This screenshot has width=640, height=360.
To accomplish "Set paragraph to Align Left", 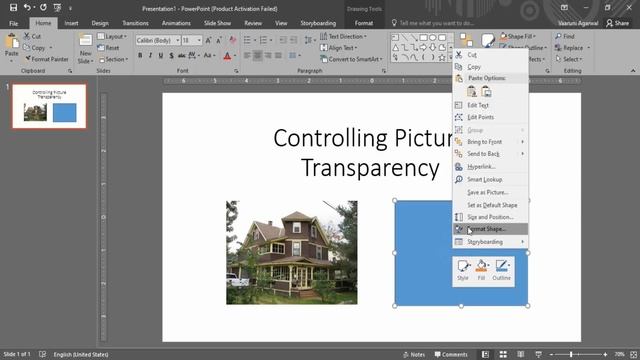I will click(247, 56).
